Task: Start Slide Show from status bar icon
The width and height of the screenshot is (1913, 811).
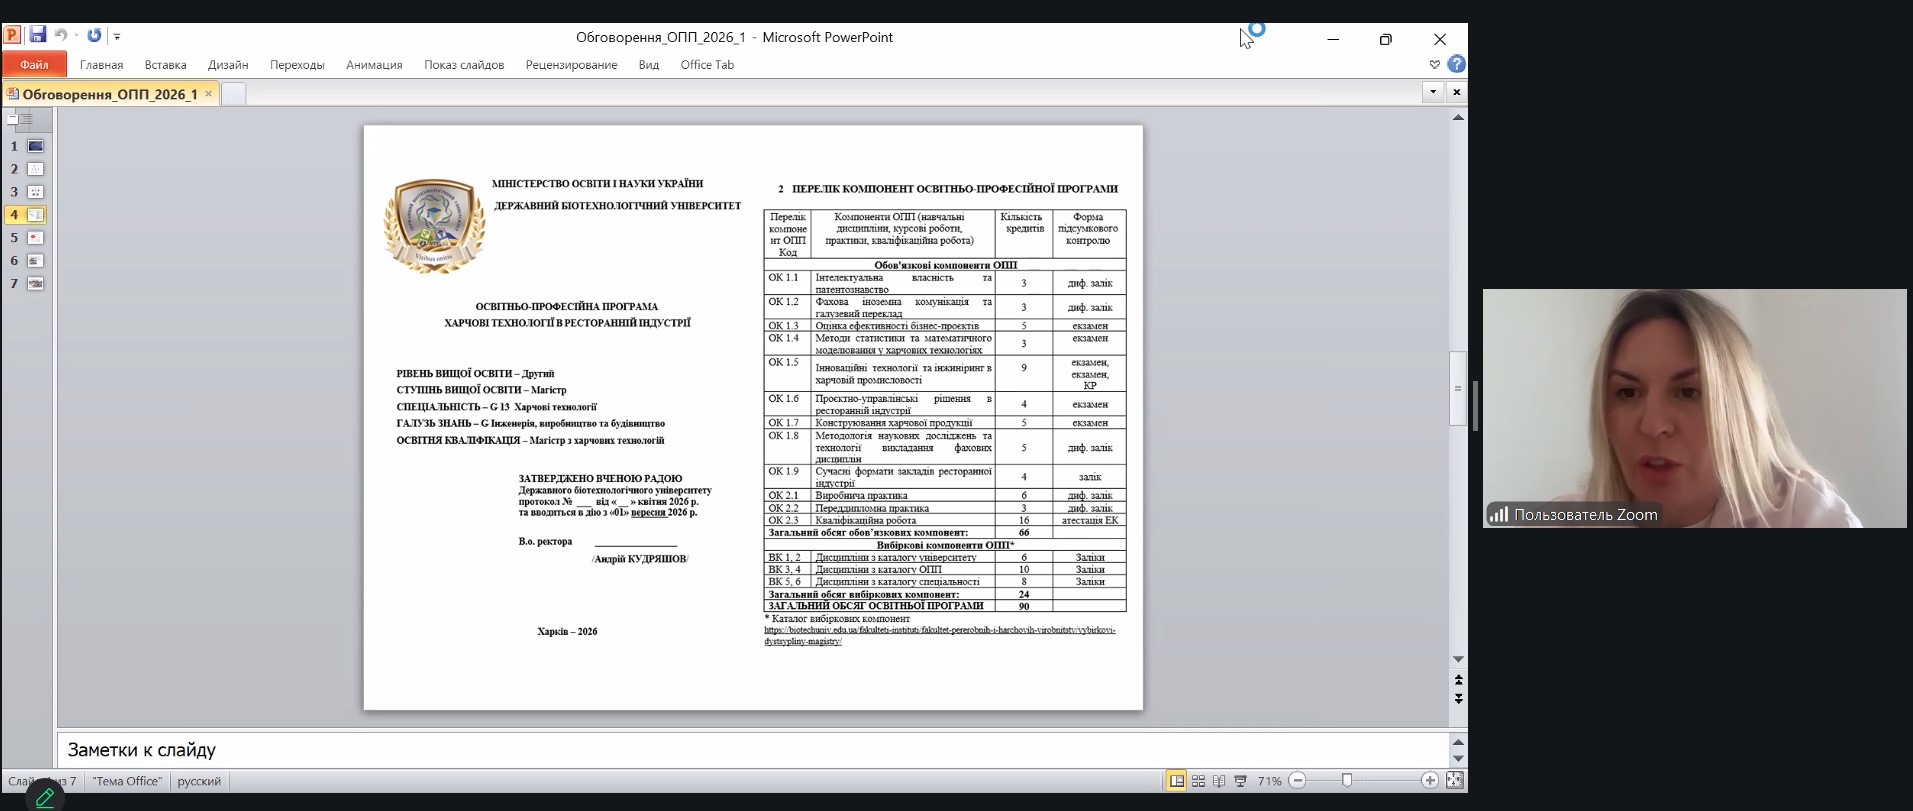Action: tap(1241, 781)
